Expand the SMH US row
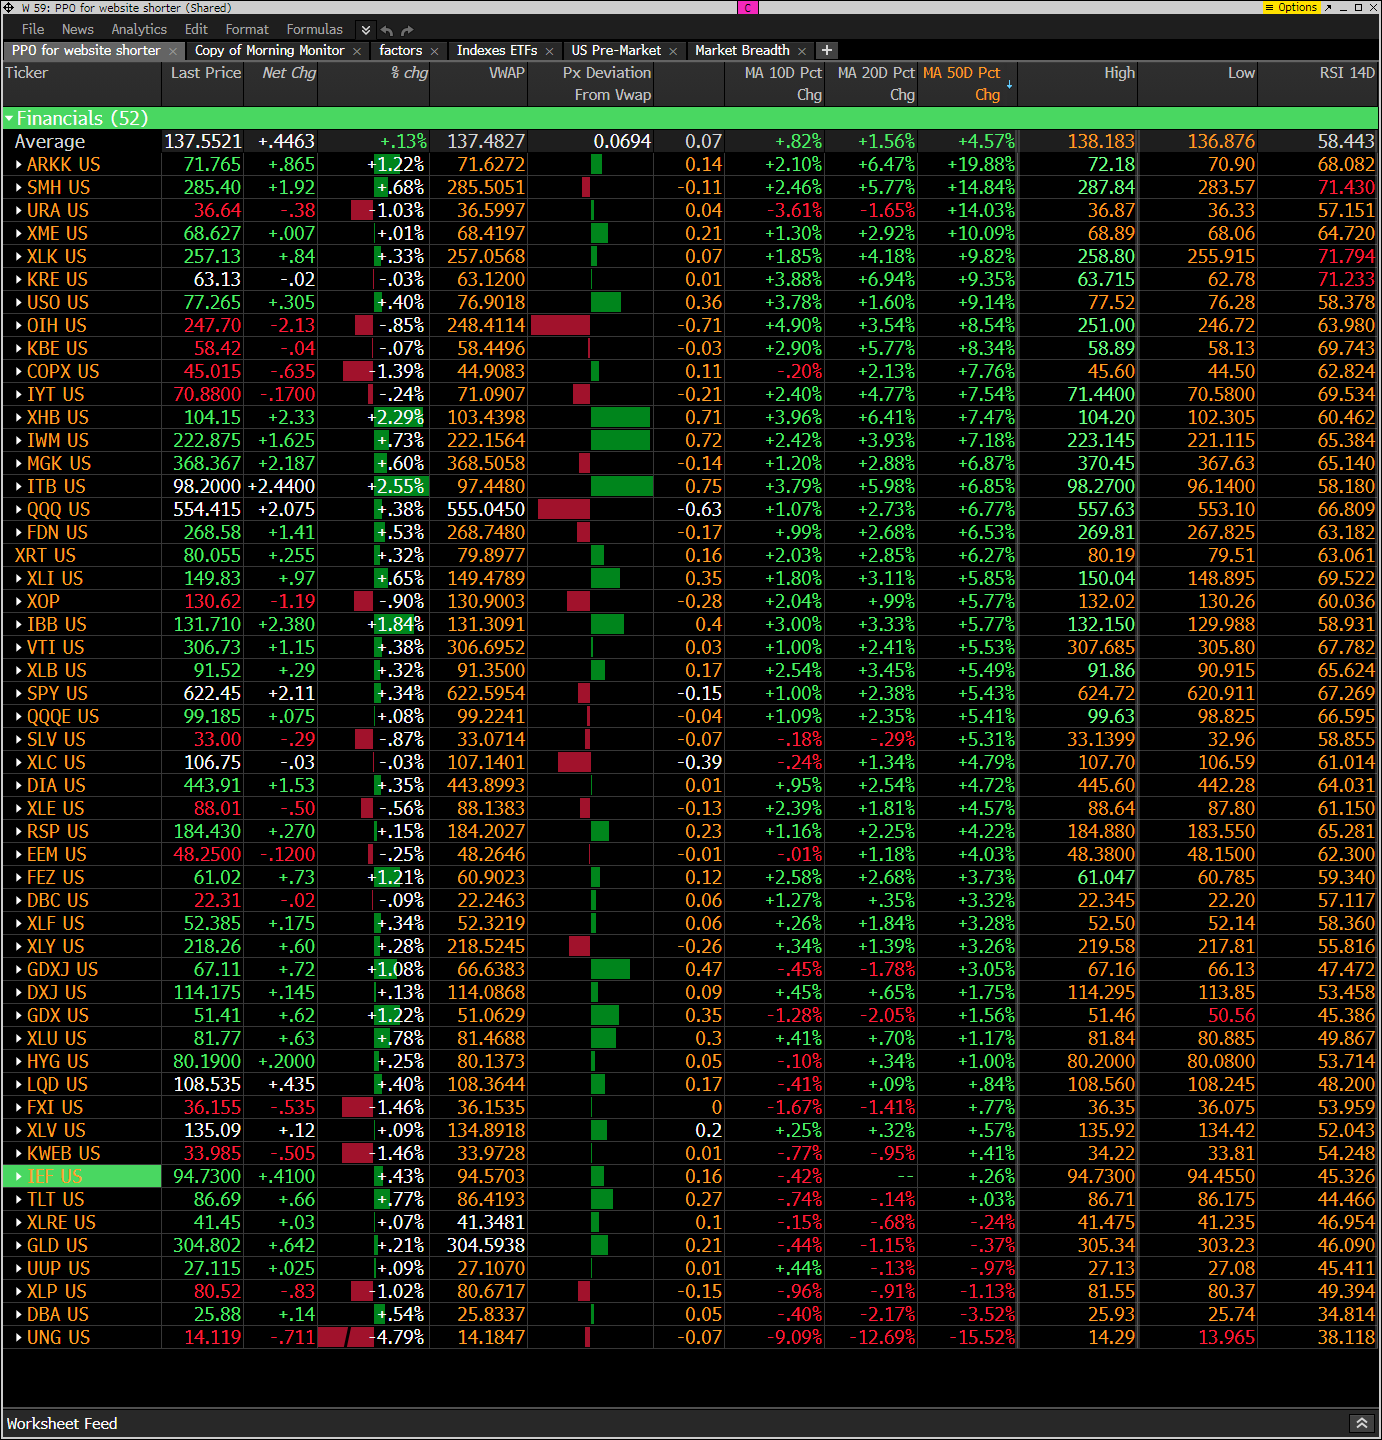The height and width of the screenshot is (1440, 1382). click(x=19, y=188)
